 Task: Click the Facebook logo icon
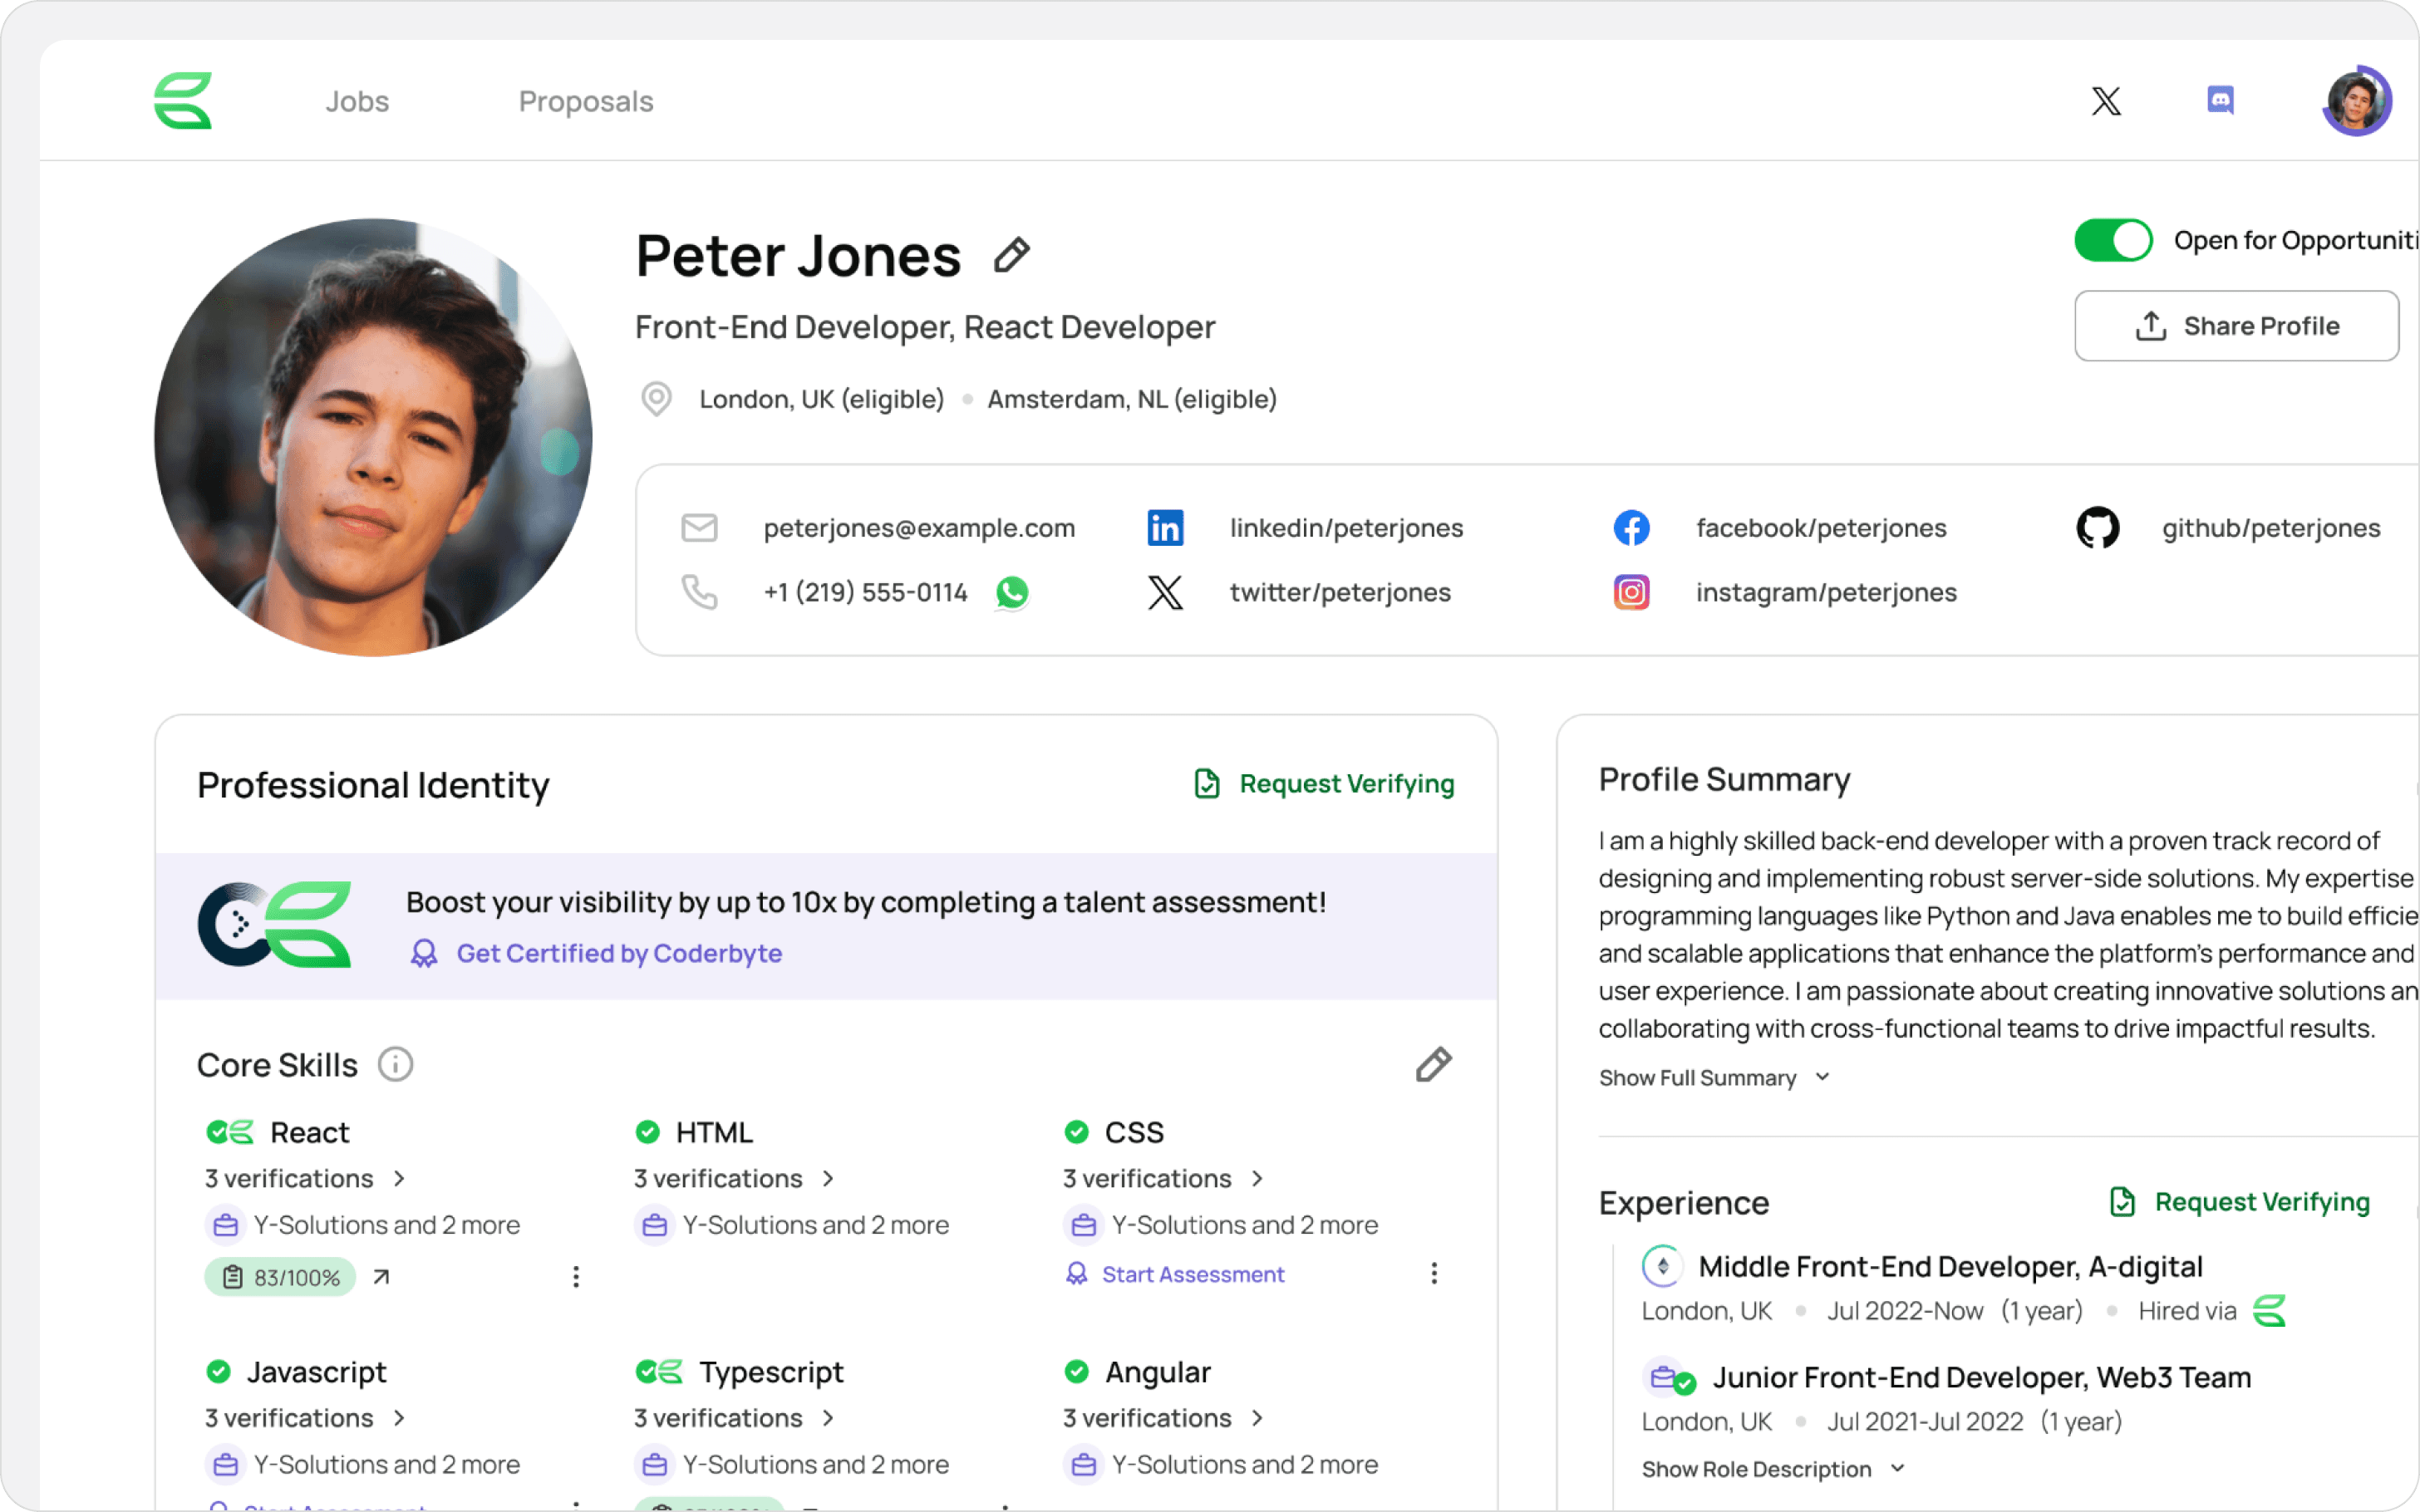click(1631, 527)
